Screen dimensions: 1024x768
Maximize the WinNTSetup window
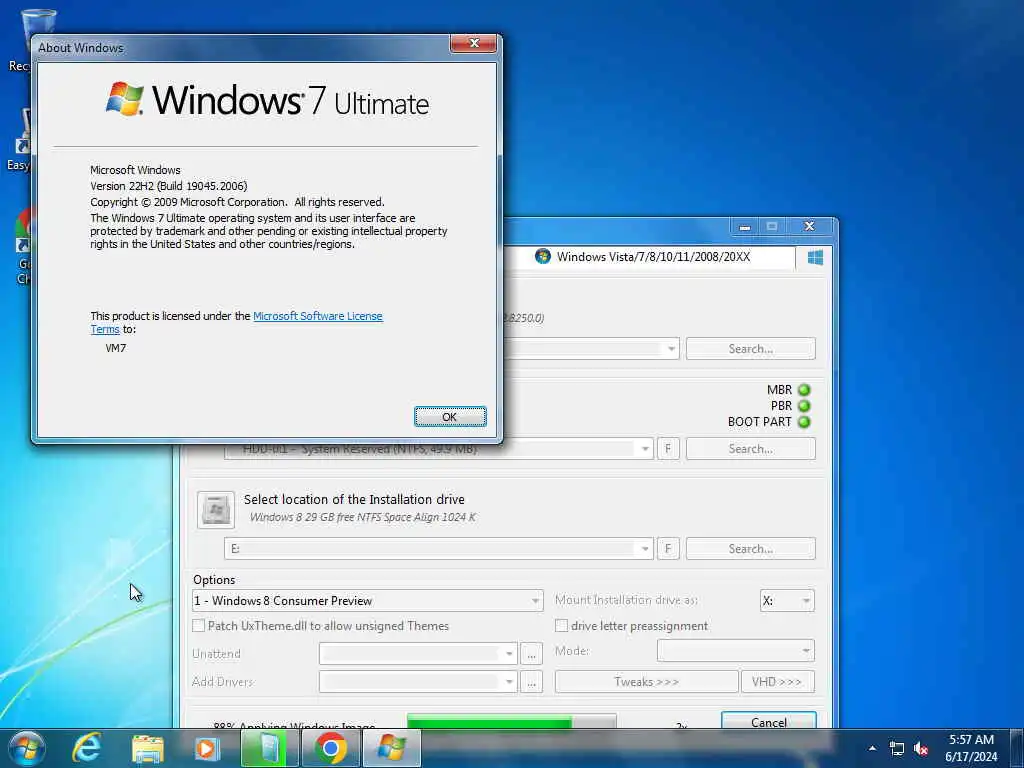click(x=772, y=227)
